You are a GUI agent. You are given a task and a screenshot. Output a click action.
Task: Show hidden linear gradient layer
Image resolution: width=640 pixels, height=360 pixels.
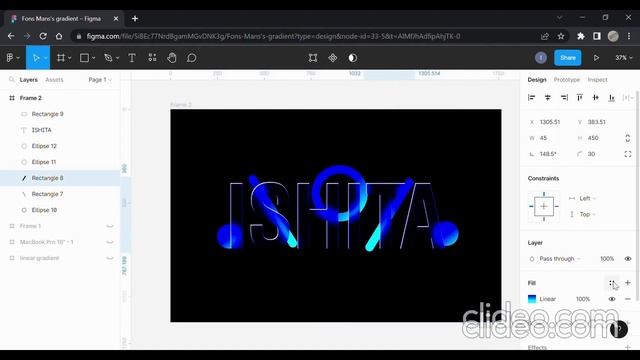click(x=110, y=258)
